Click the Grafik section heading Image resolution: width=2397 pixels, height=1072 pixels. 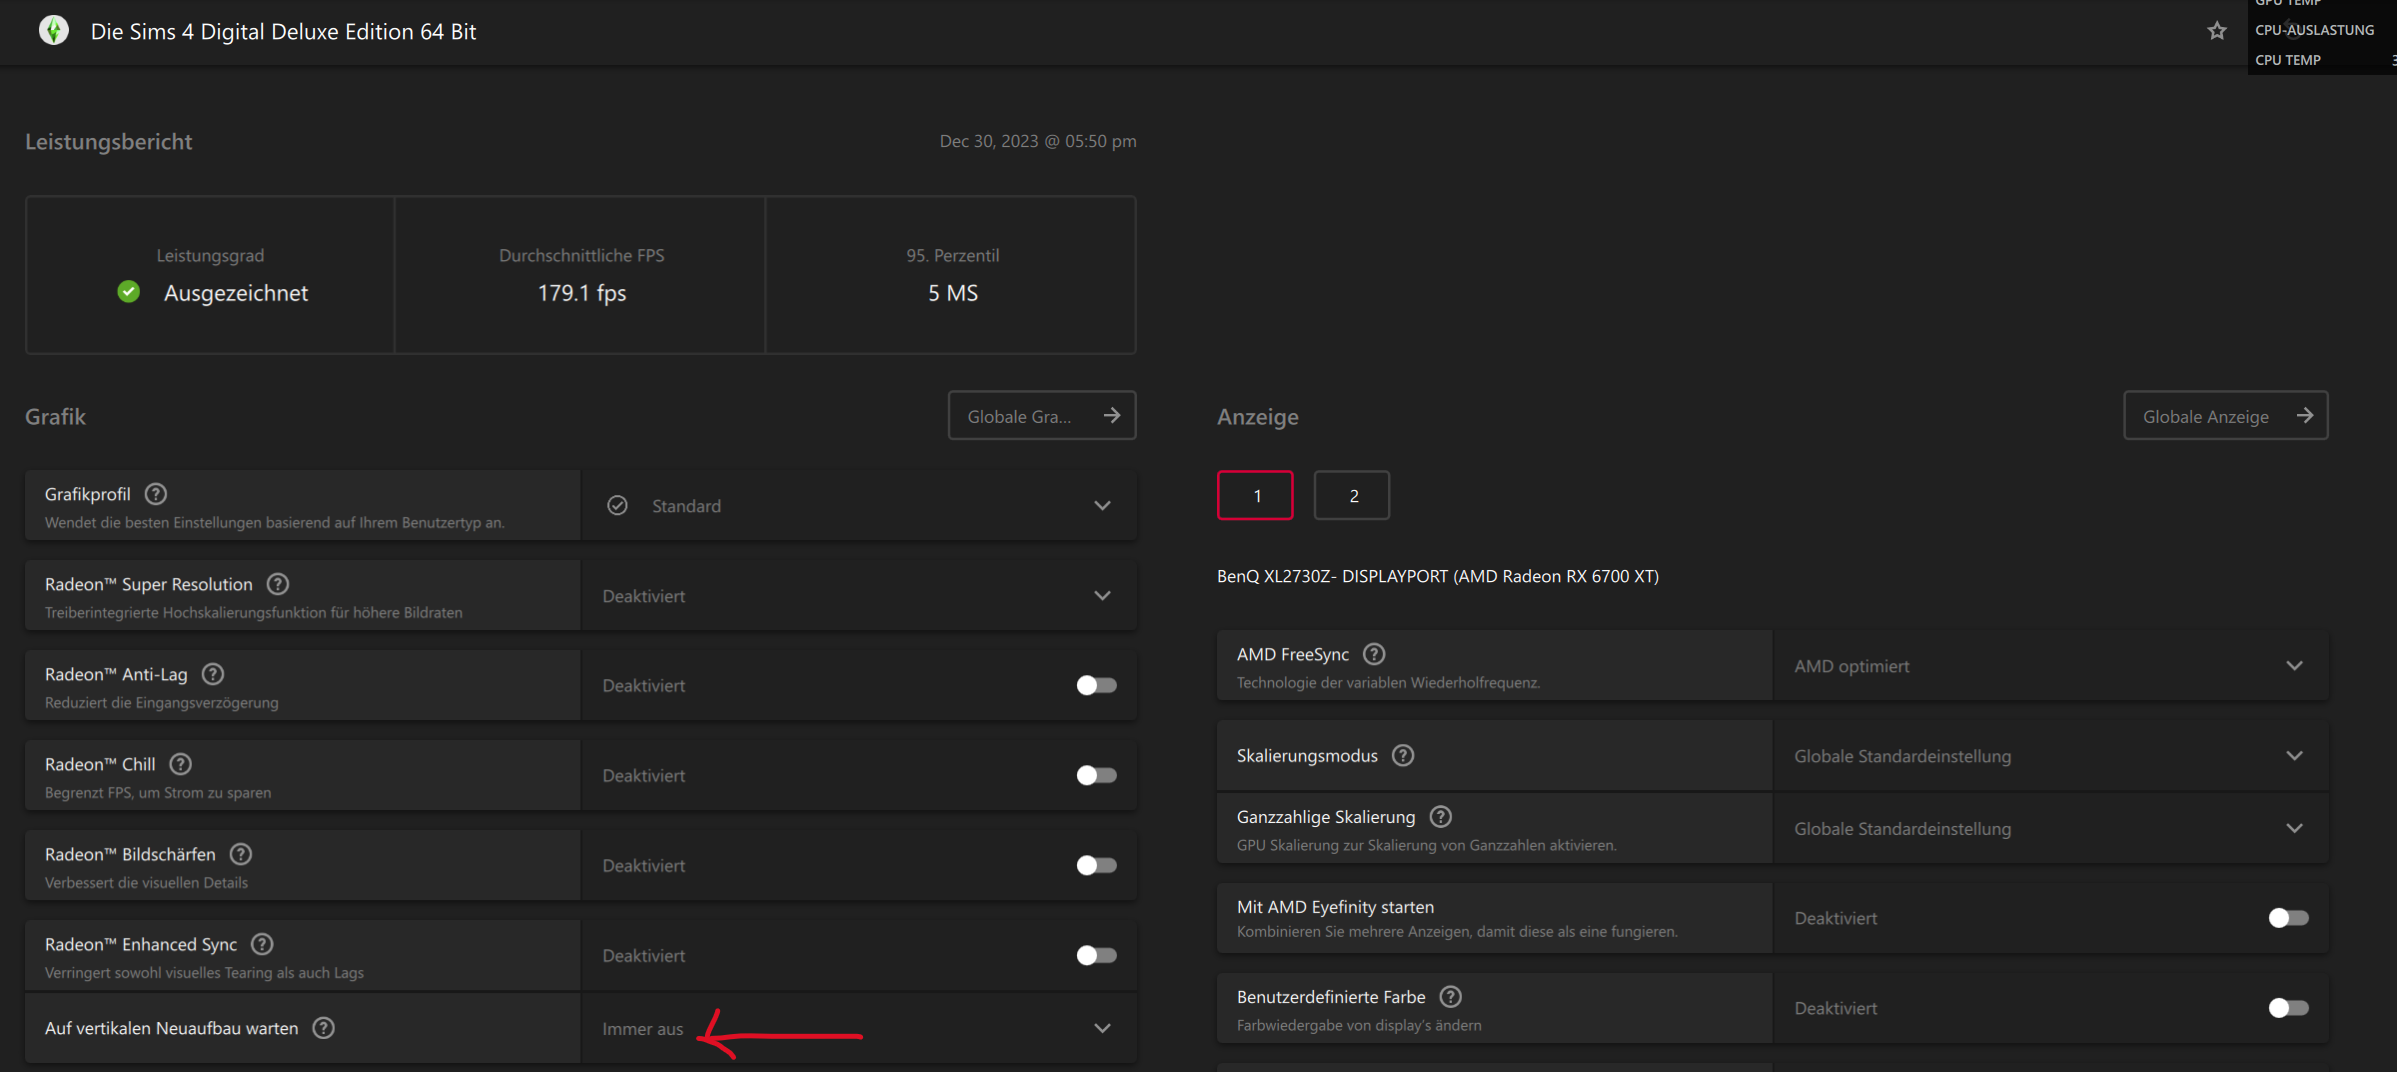pyautogui.click(x=56, y=417)
